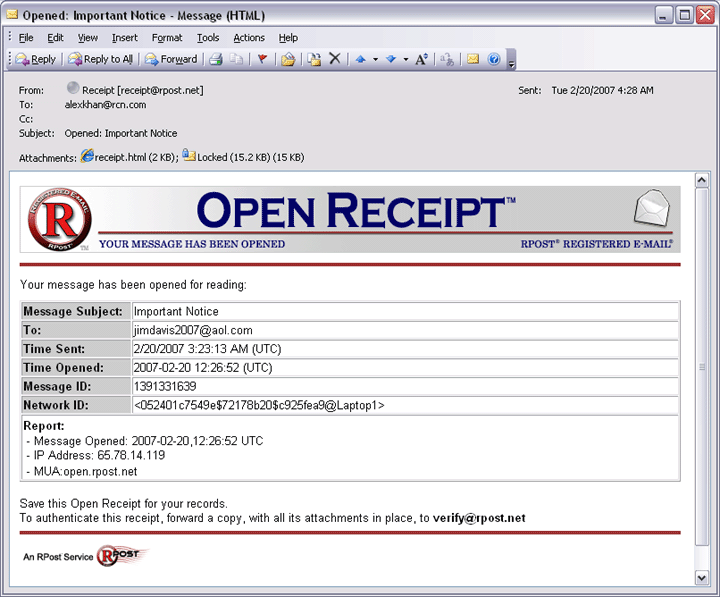Open the Insert menu
This screenshot has height=597, width=720.
(124, 38)
